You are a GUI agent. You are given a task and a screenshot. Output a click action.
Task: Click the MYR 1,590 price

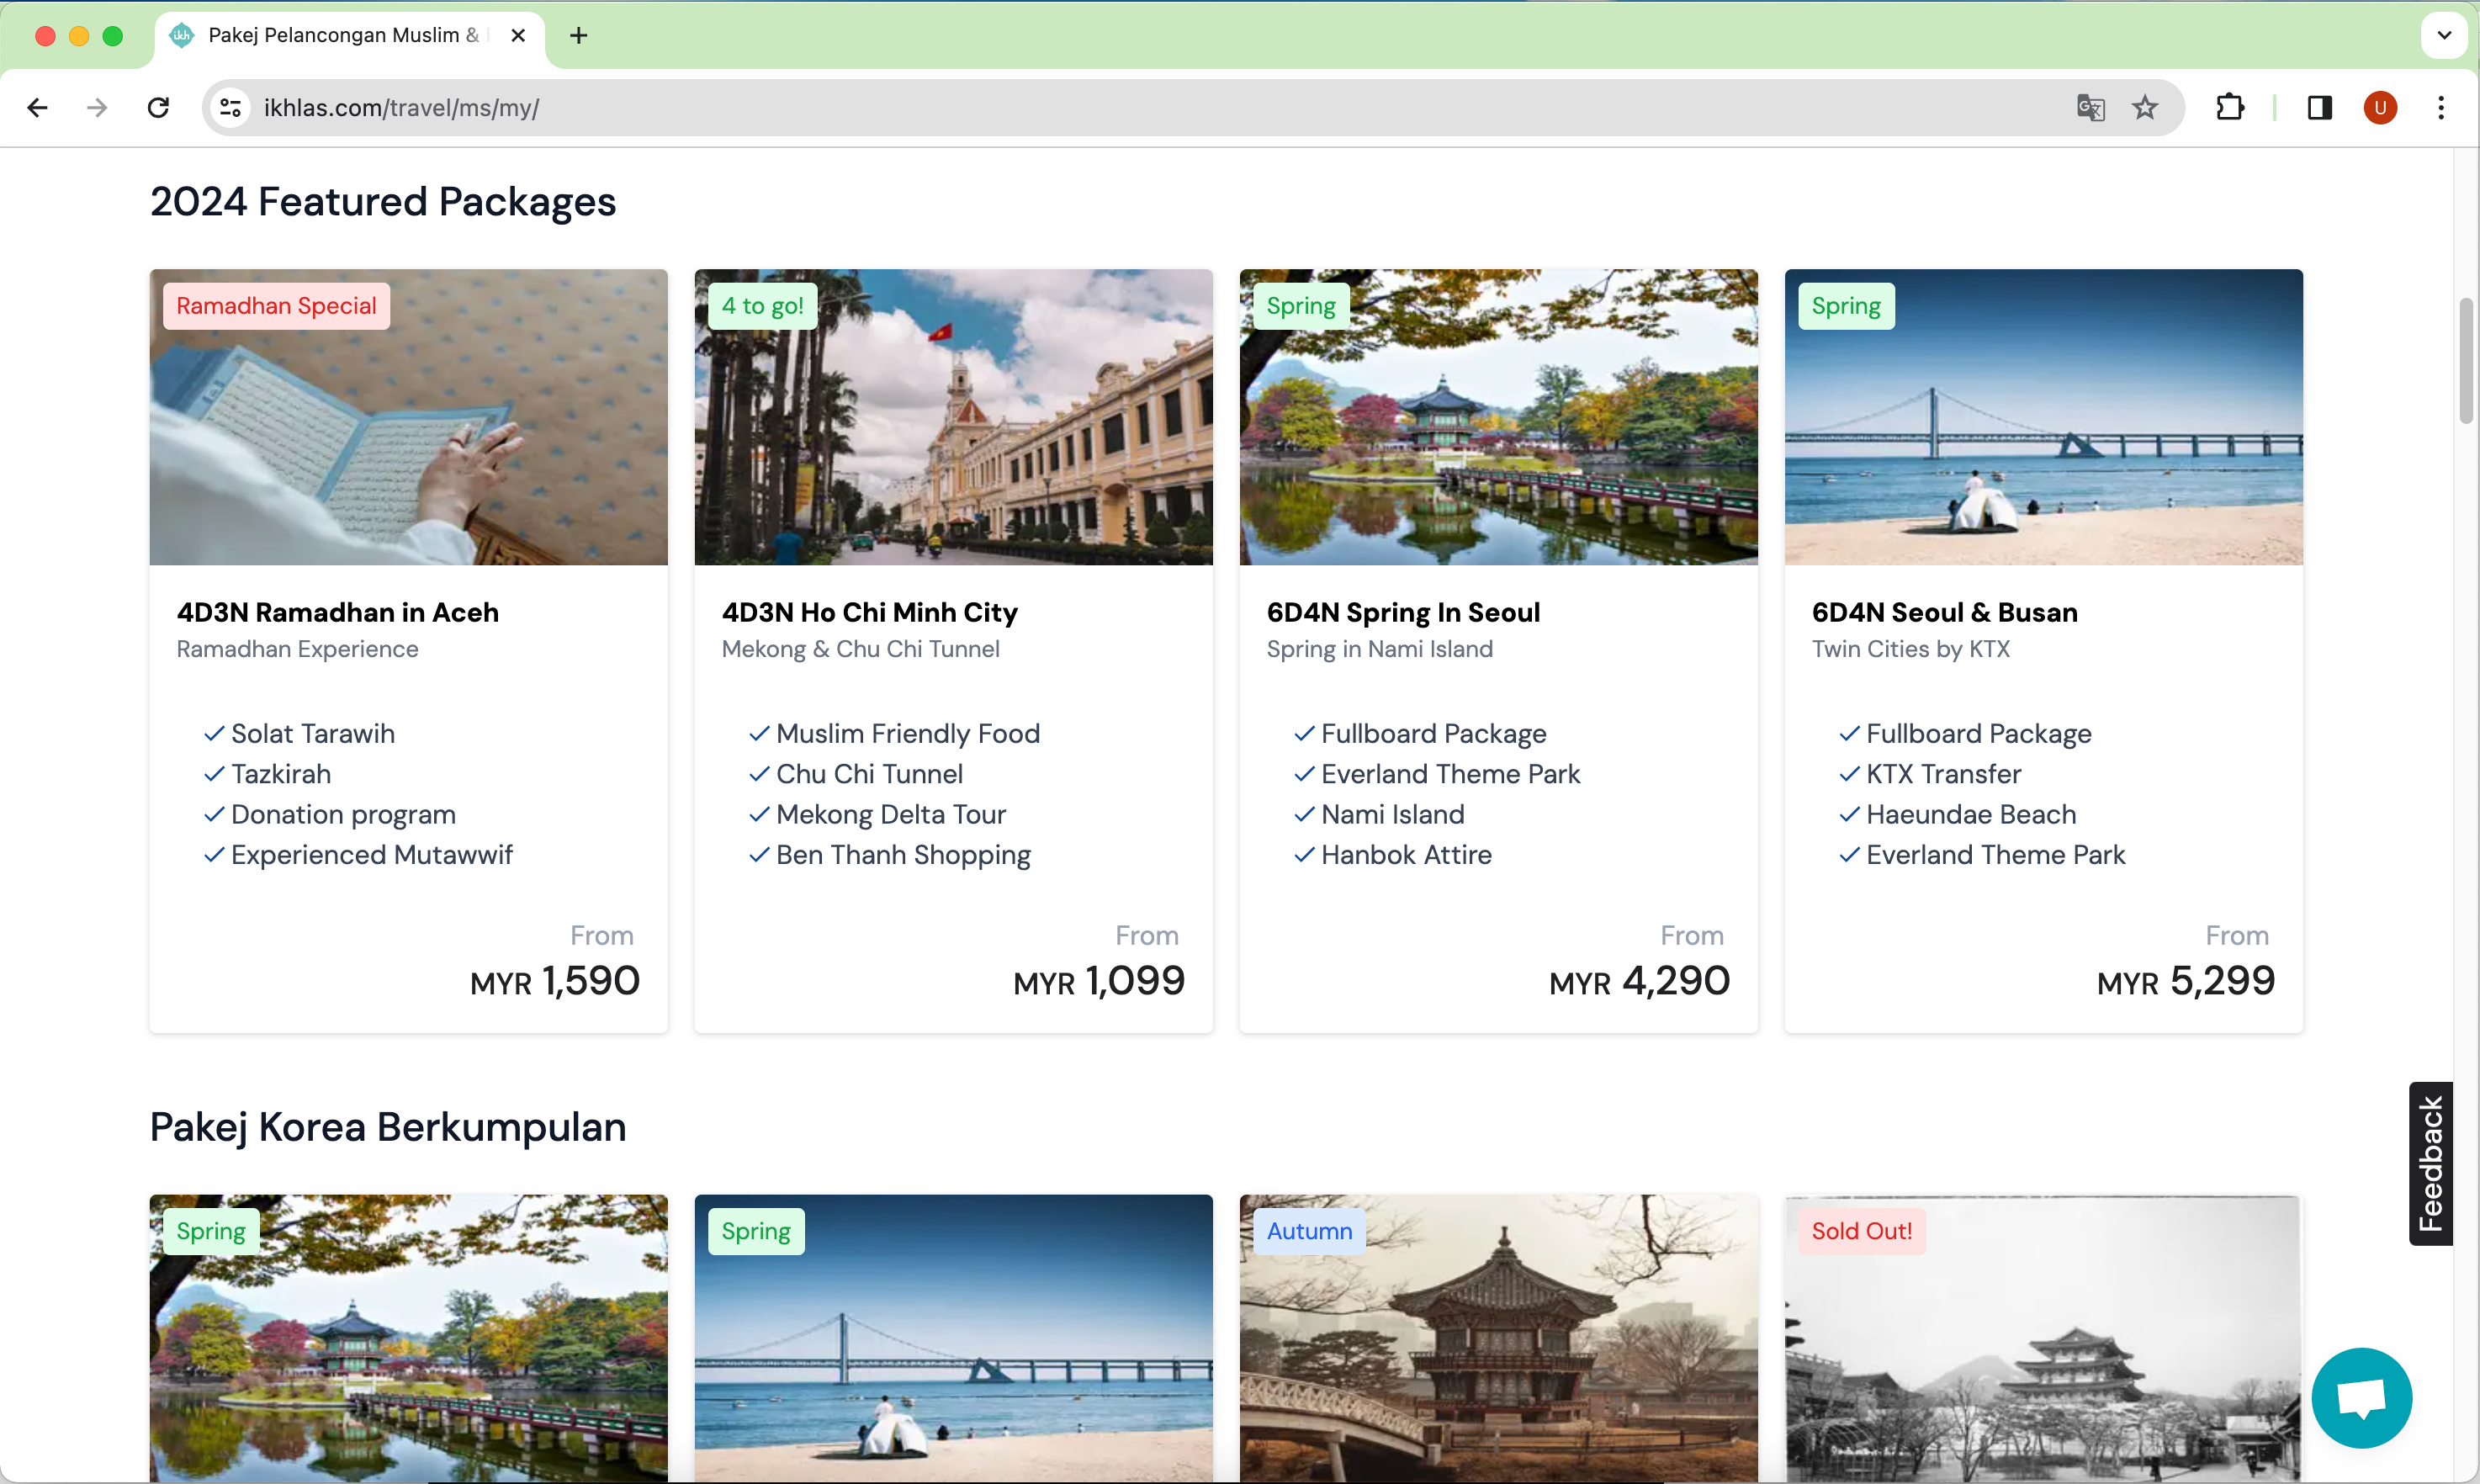point(555,981)
